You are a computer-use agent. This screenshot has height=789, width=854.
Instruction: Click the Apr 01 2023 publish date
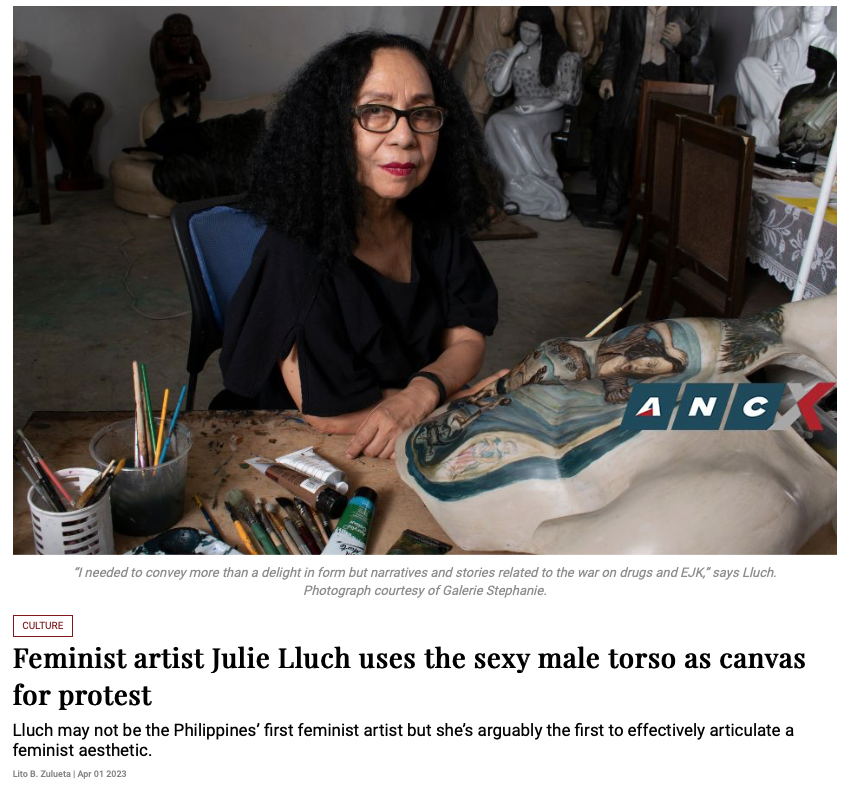click(x=102, y=774)
